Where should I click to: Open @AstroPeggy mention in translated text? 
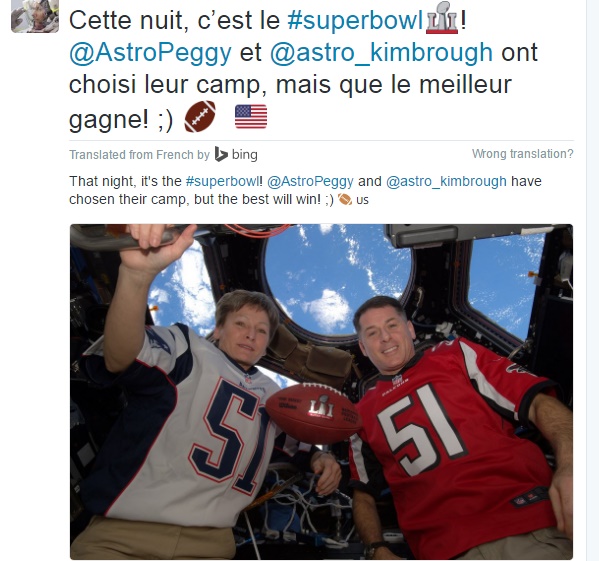(310, 181)
